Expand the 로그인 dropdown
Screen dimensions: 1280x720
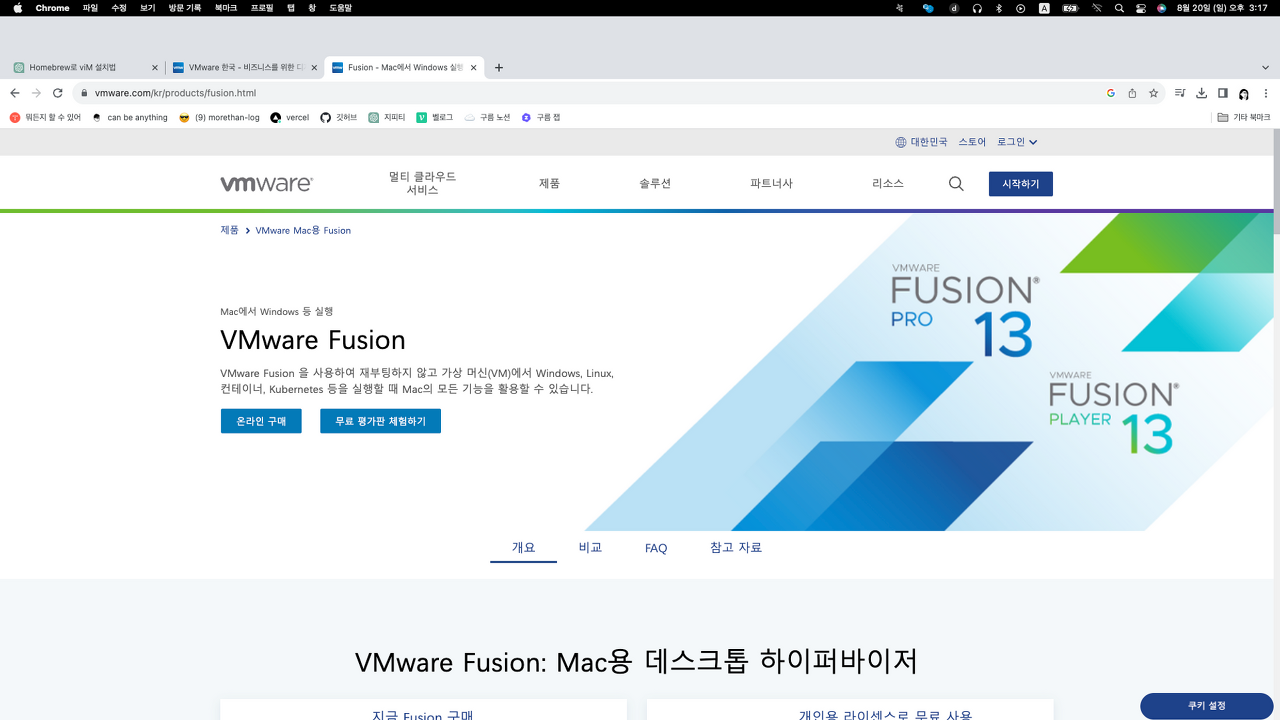click(x=1017, y=142)
